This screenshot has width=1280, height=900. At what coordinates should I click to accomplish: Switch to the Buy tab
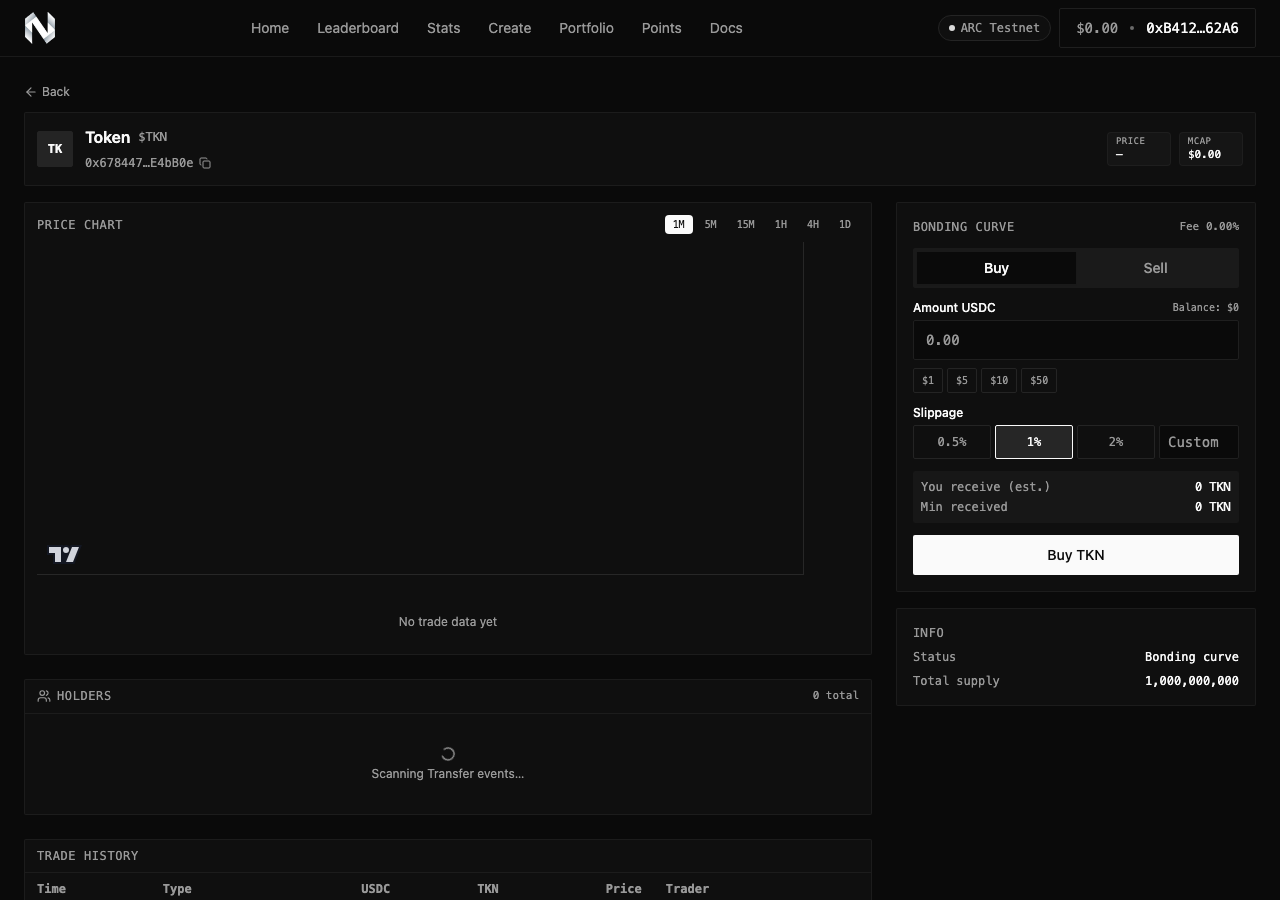pos(996,268)
